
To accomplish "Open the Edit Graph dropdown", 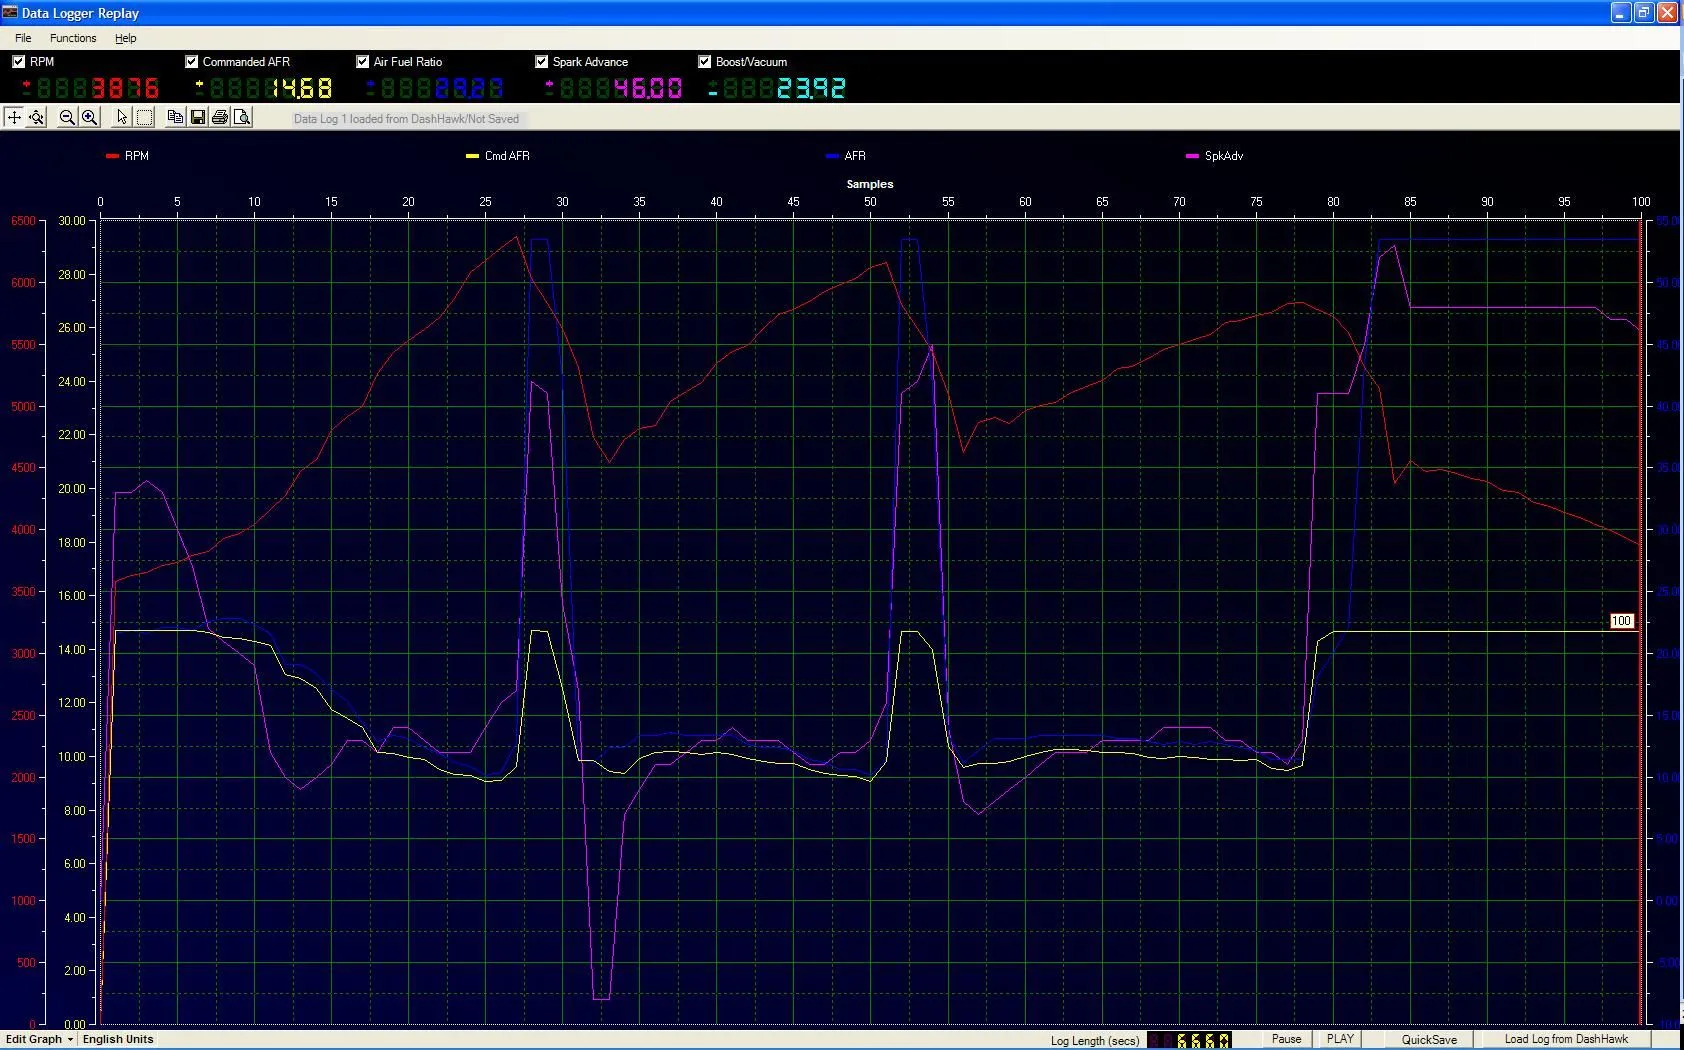I will coord(39,1039).
